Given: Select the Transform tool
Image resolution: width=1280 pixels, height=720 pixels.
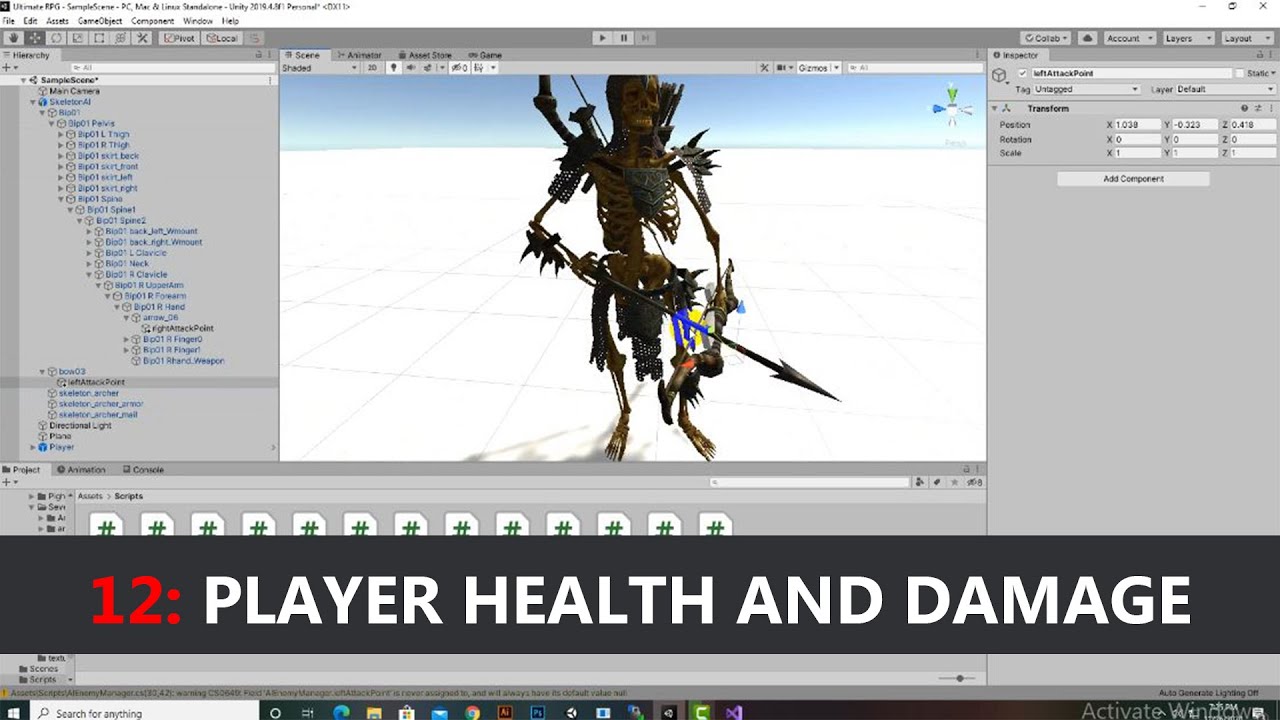Looking at the screenshot, I should [120, 38].
